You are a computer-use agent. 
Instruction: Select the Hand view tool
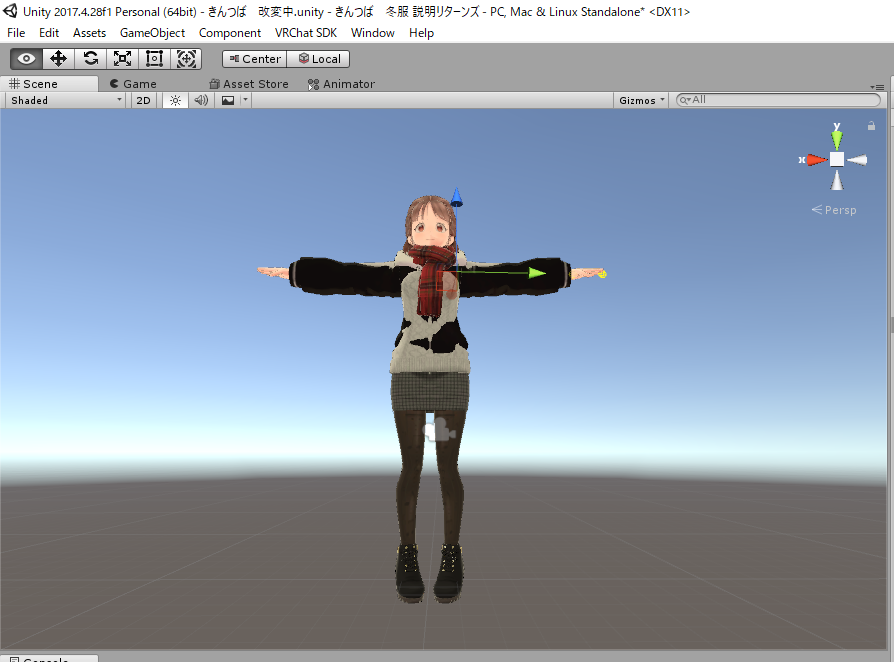[x=26, y=59]
